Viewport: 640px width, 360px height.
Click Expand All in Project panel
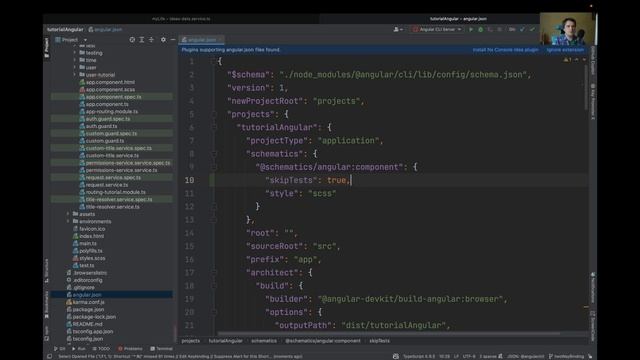click(142, 40)
